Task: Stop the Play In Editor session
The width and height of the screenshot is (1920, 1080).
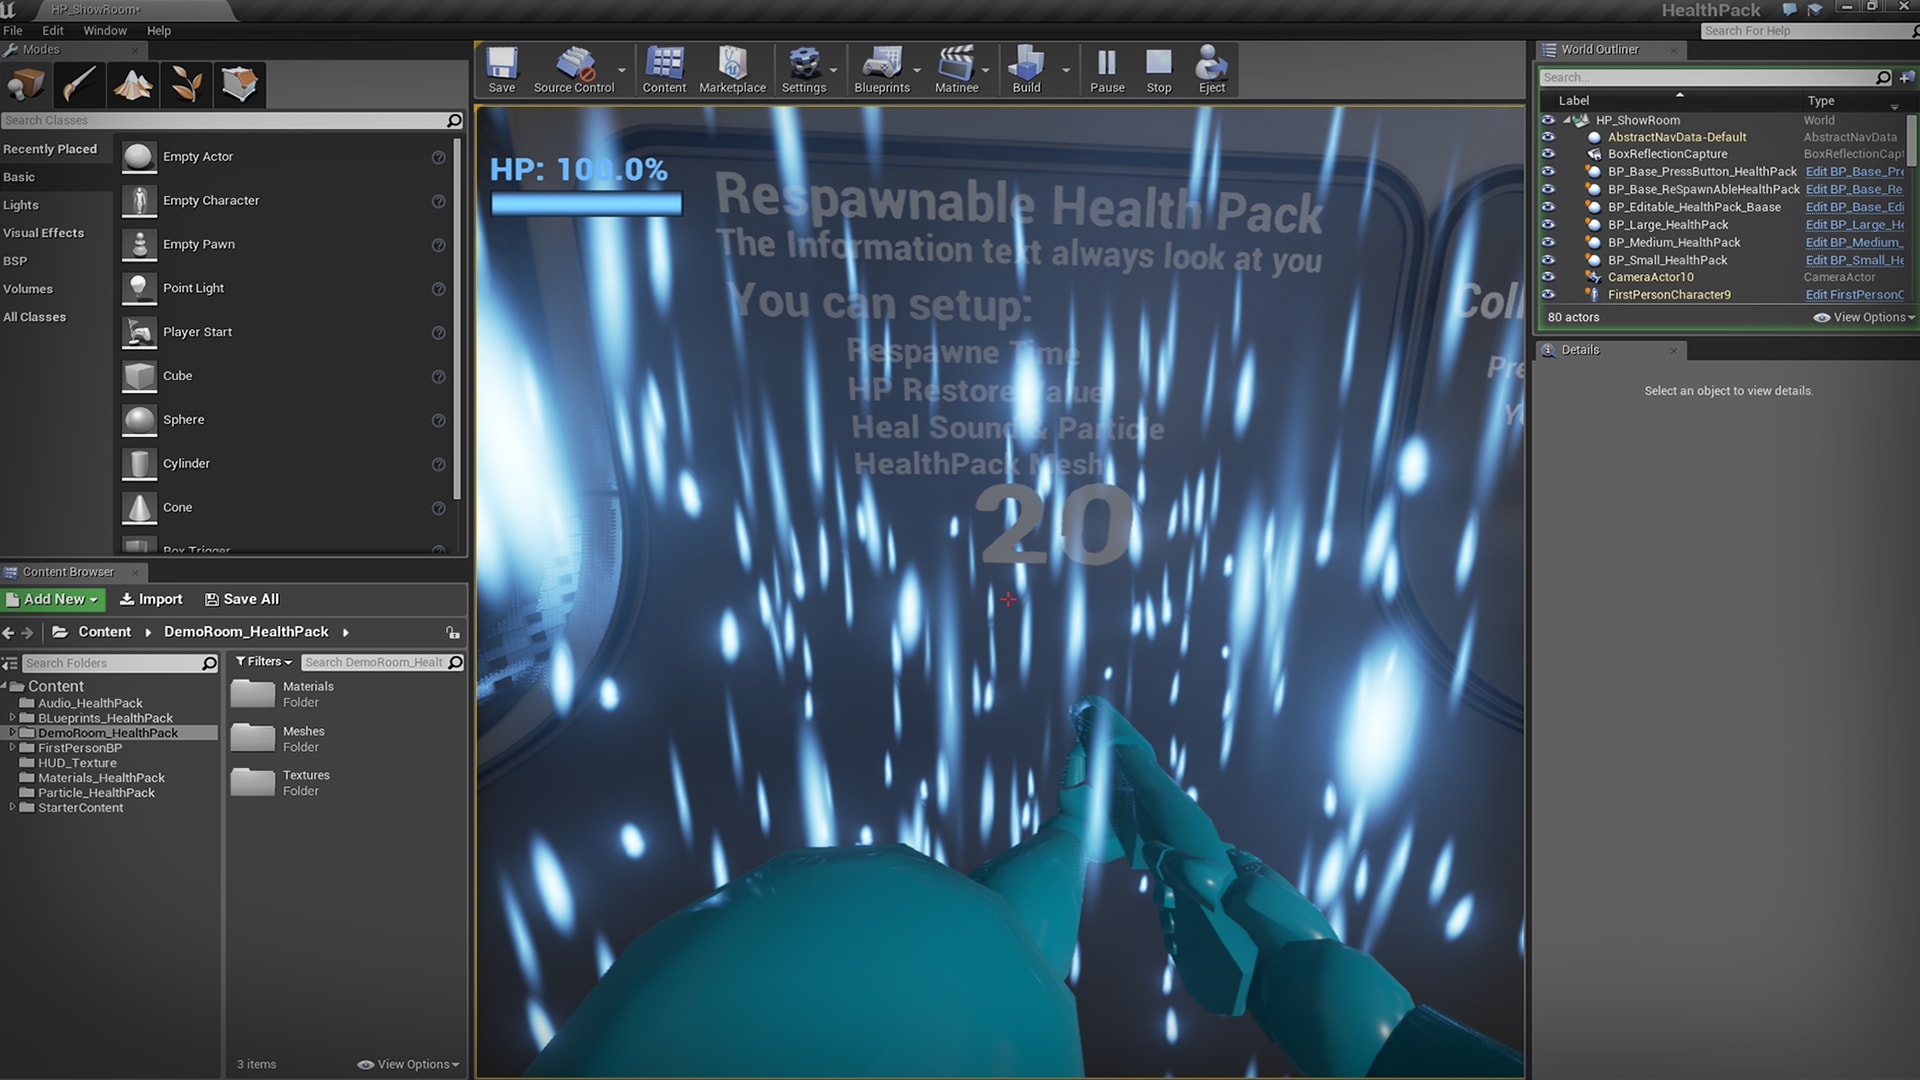Action: click(x=1158, y=70)
